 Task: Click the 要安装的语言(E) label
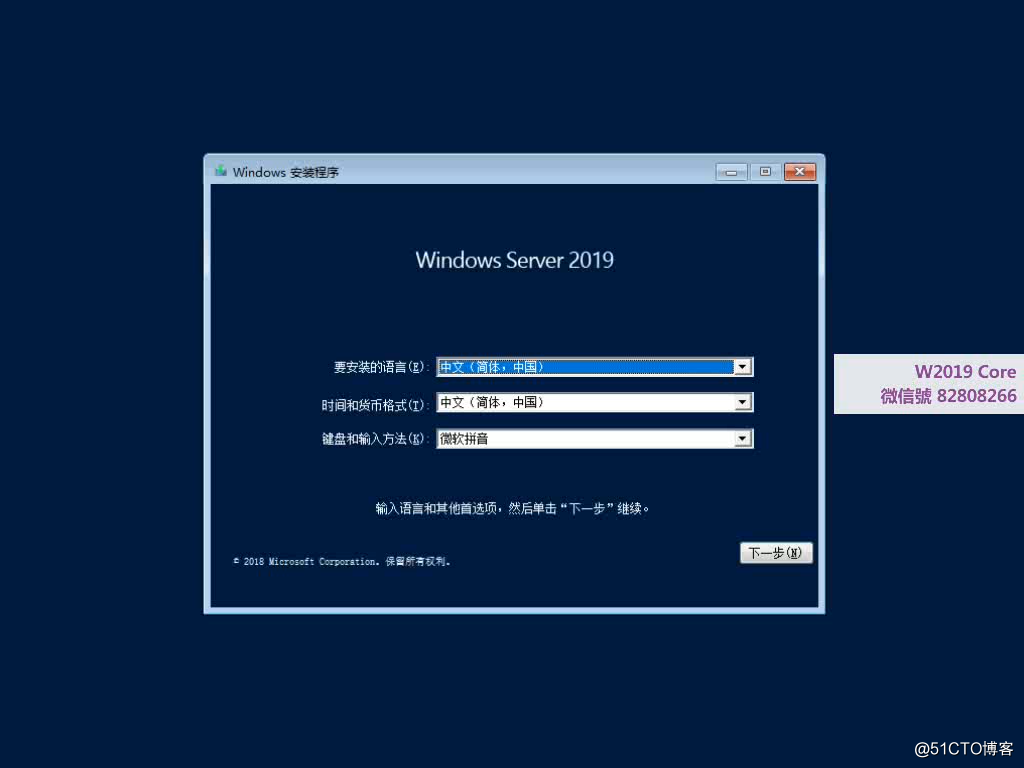pyautogui.click(x=379, y=368)
